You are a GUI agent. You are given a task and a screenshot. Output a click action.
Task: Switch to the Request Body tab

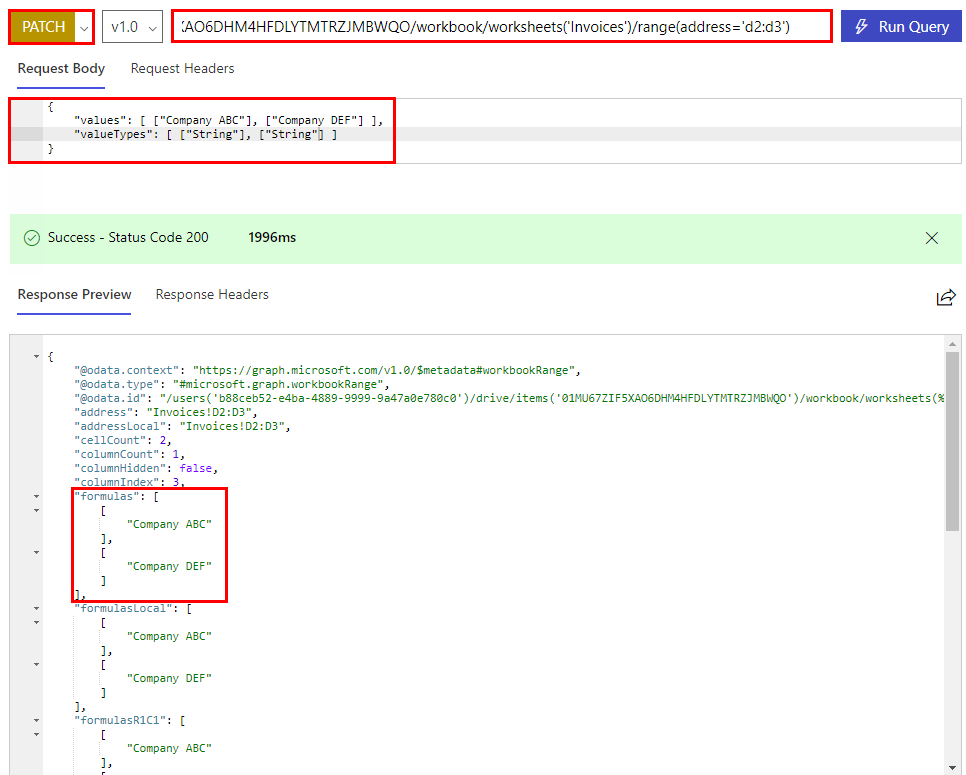coord(61,69)
